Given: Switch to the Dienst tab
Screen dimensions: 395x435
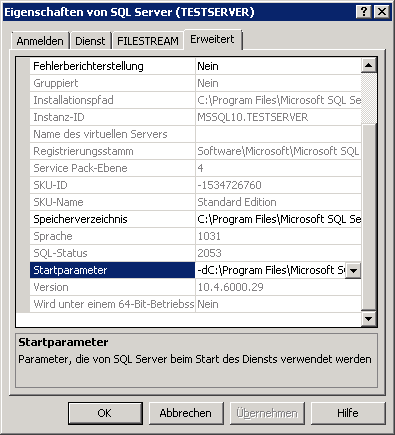Looking at the screenshot, I should [90, 41].
